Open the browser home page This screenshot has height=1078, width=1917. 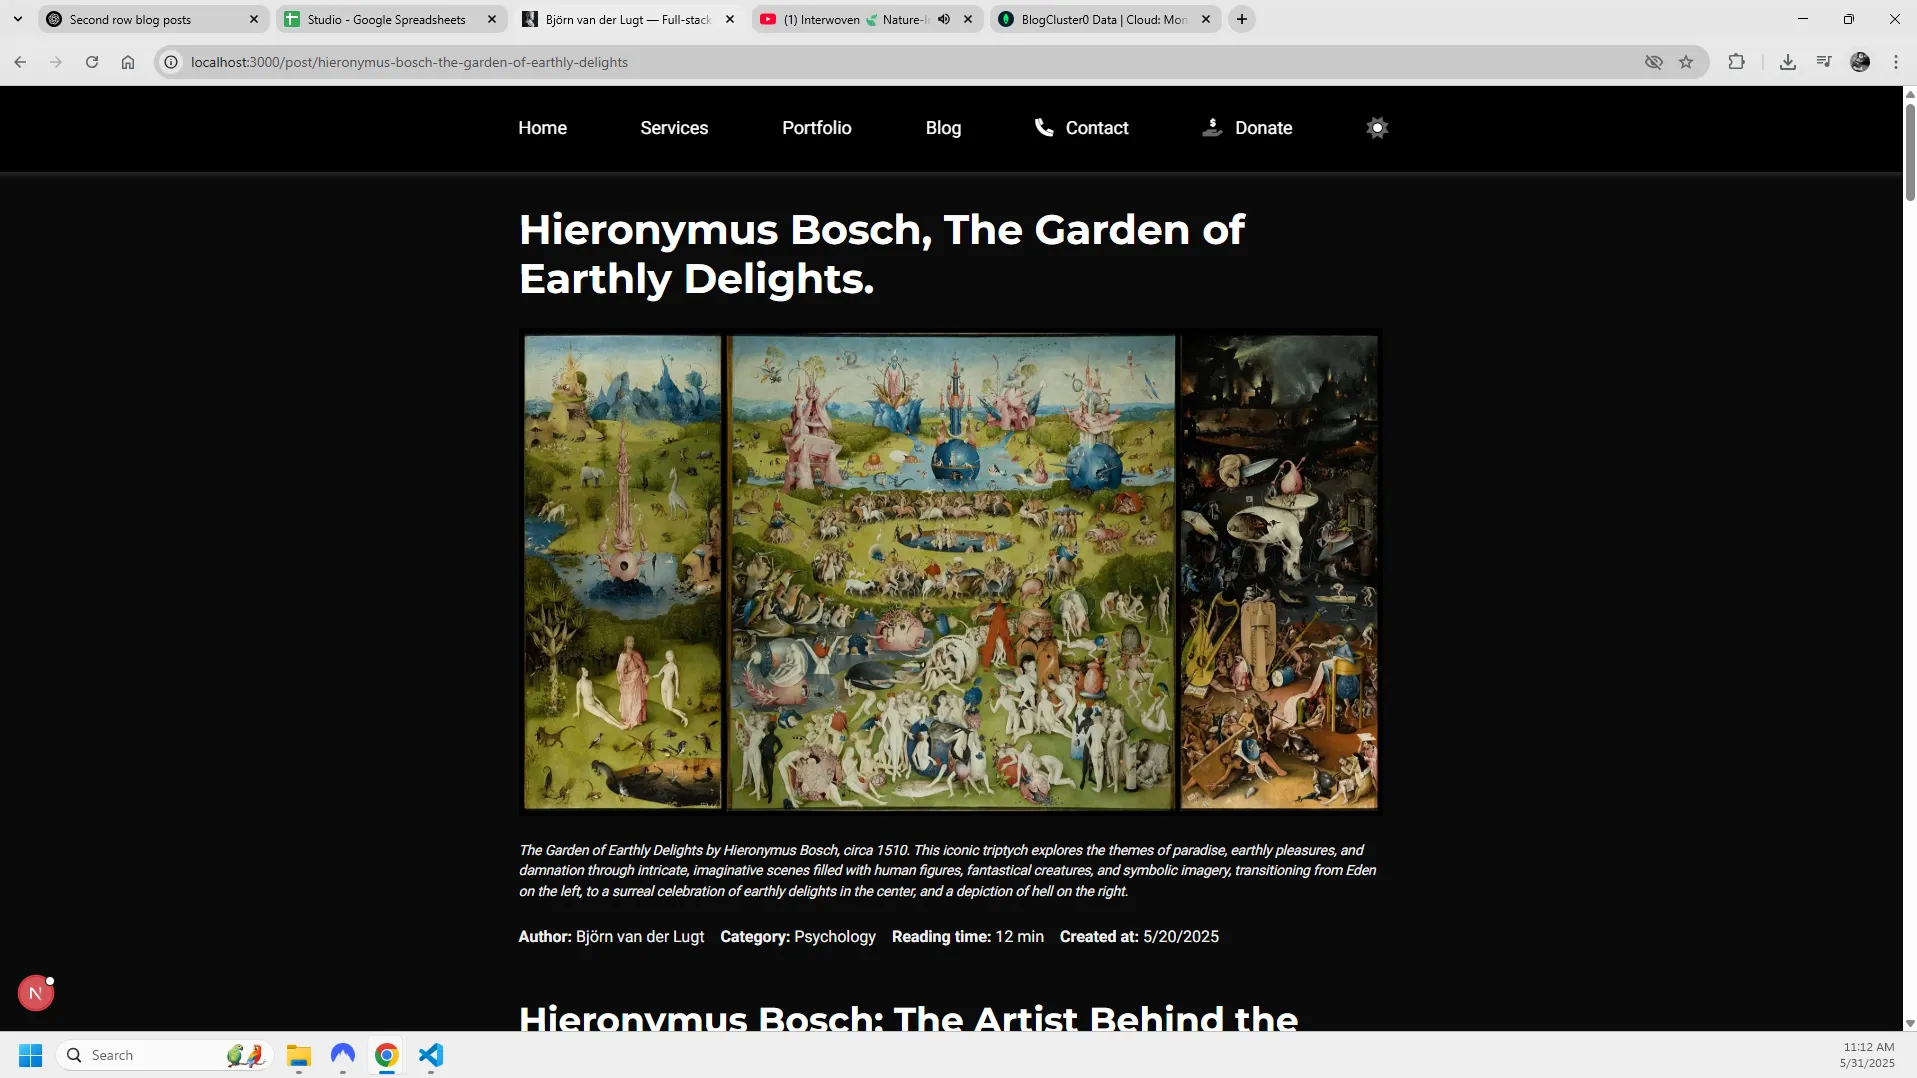point(128,62)
